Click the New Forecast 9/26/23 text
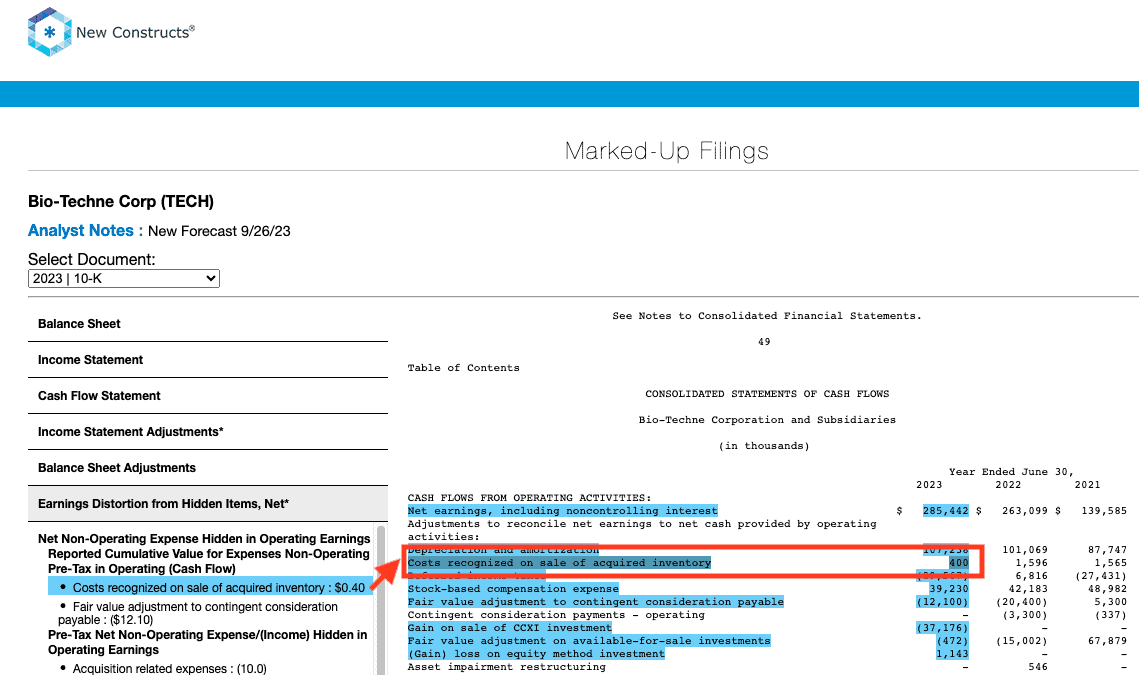Image resolution: width=1139 pixels, height=675 pixels. [x=219, y=231]
